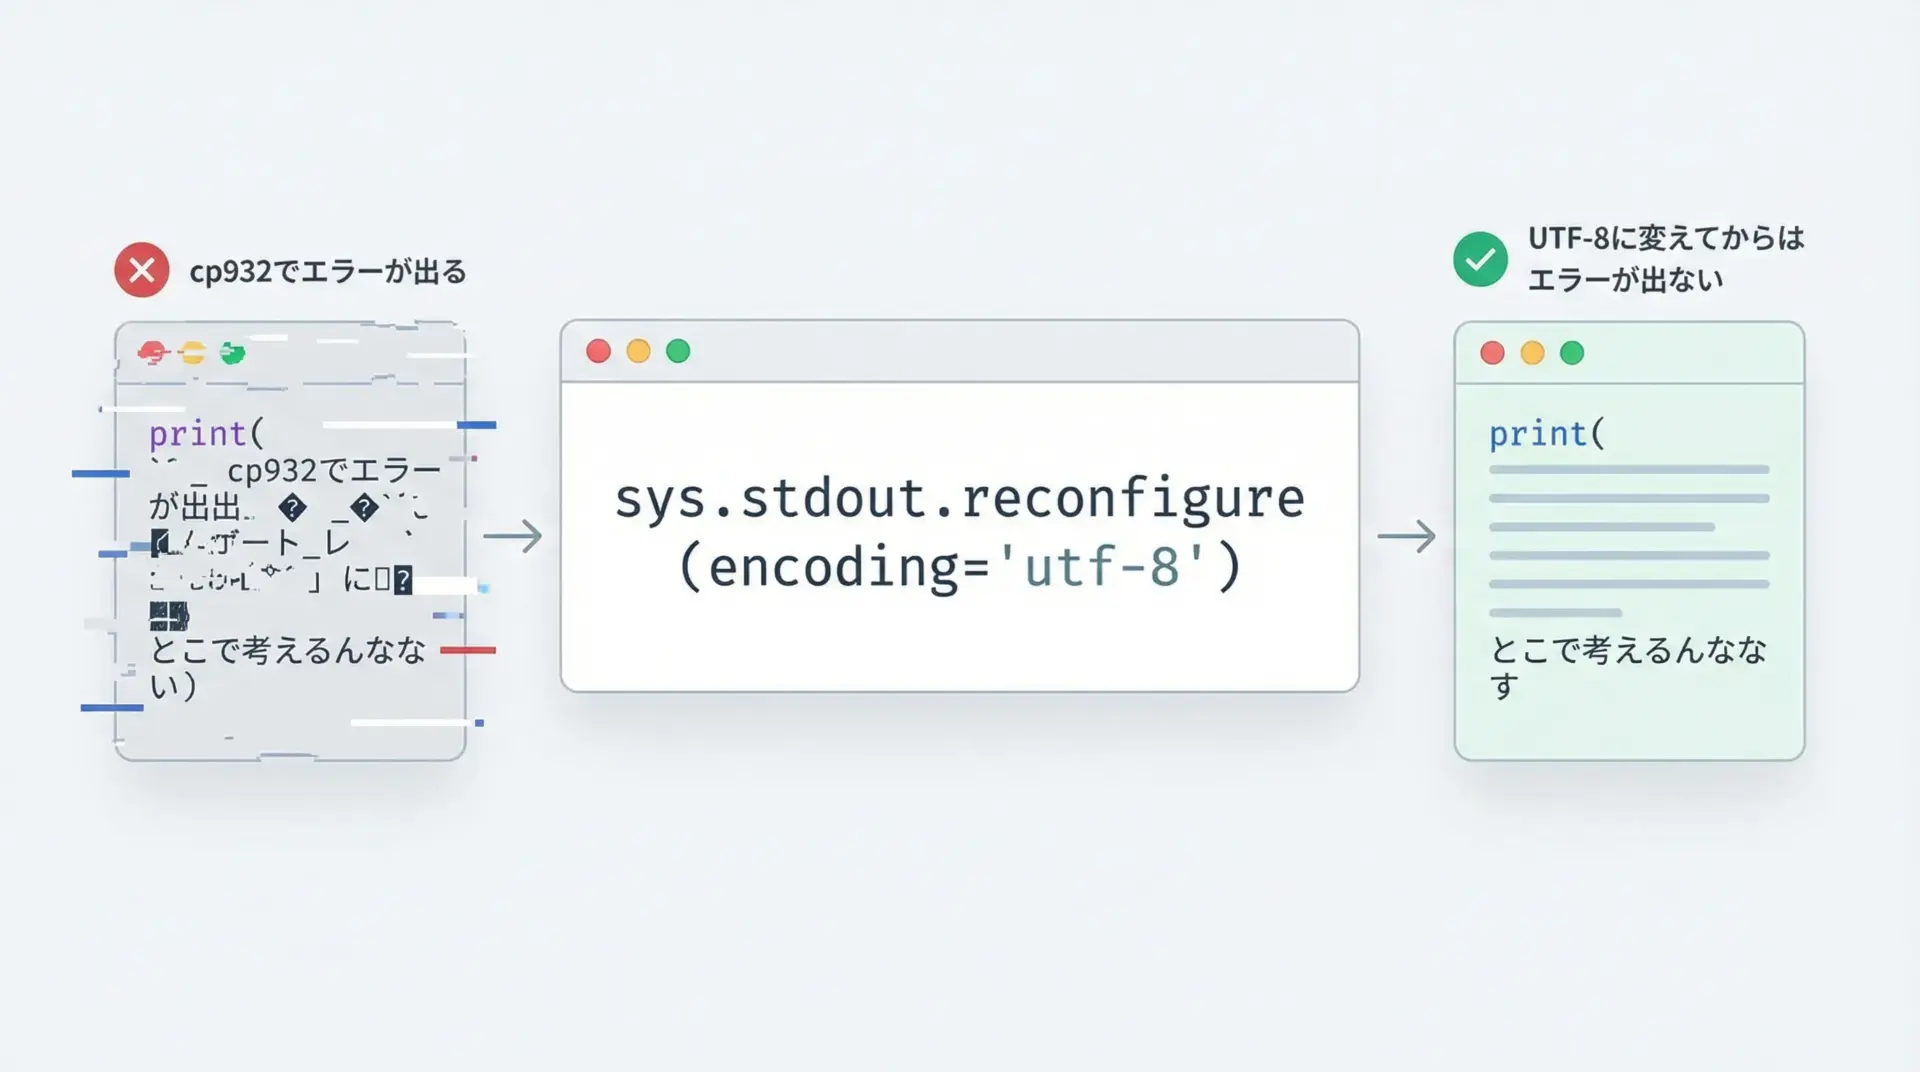The image size is (1920, 1072).
Task: Select the "cp932でエラーが出る" label
Action: [x=328, y=272]
